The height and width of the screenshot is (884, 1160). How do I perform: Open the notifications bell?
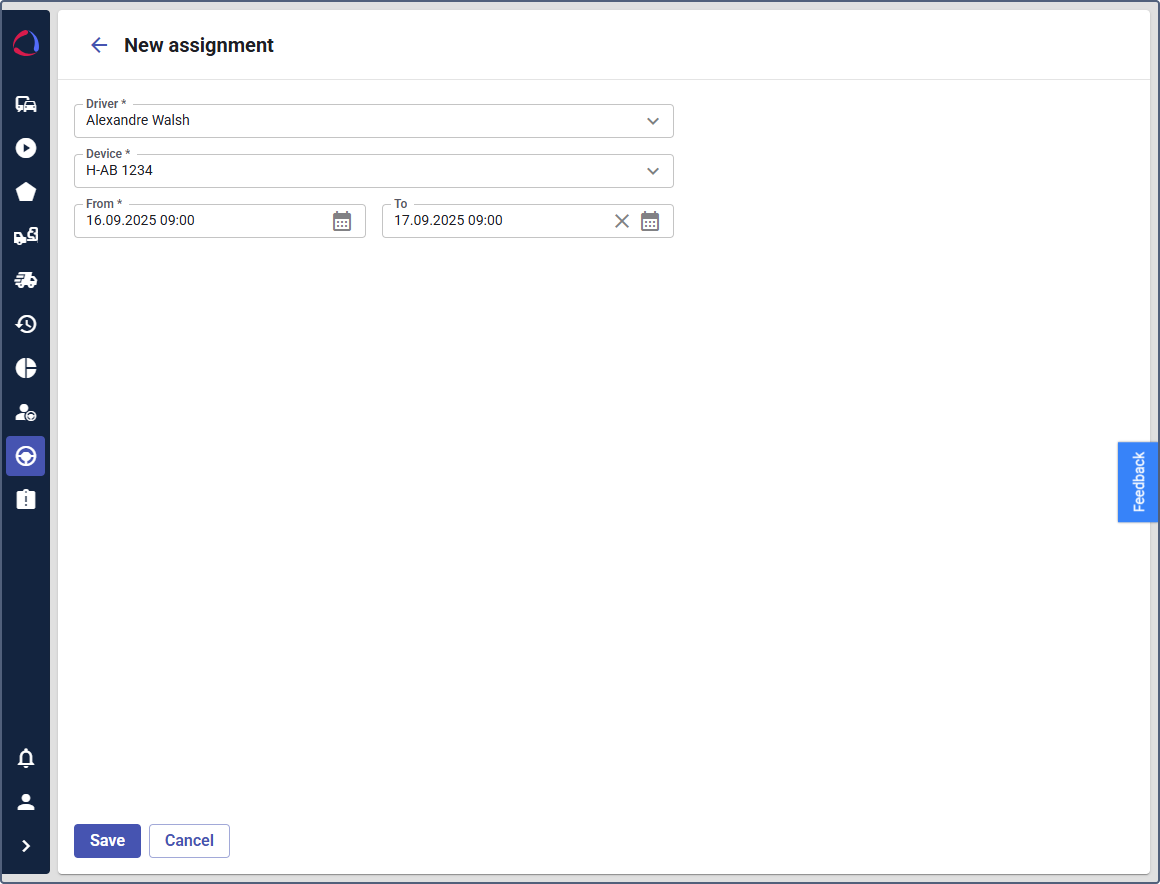point(26,758)
